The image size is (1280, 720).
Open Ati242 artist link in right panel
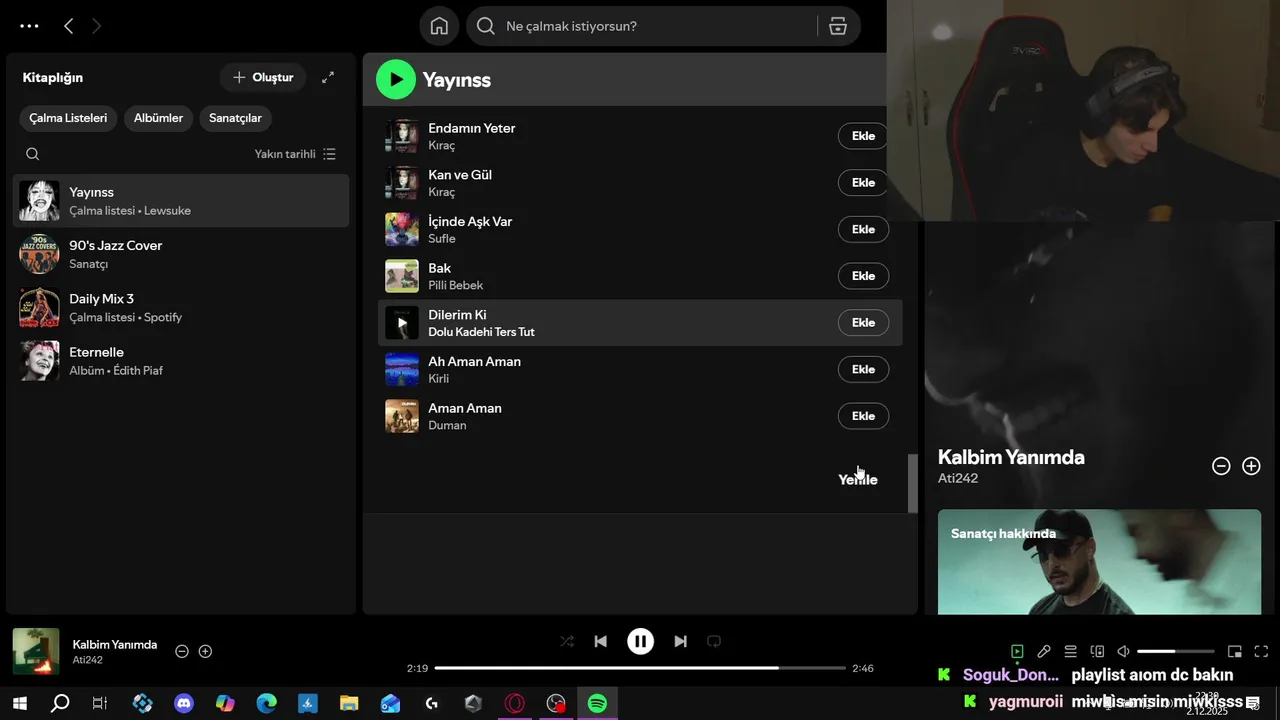pos(958,478)
